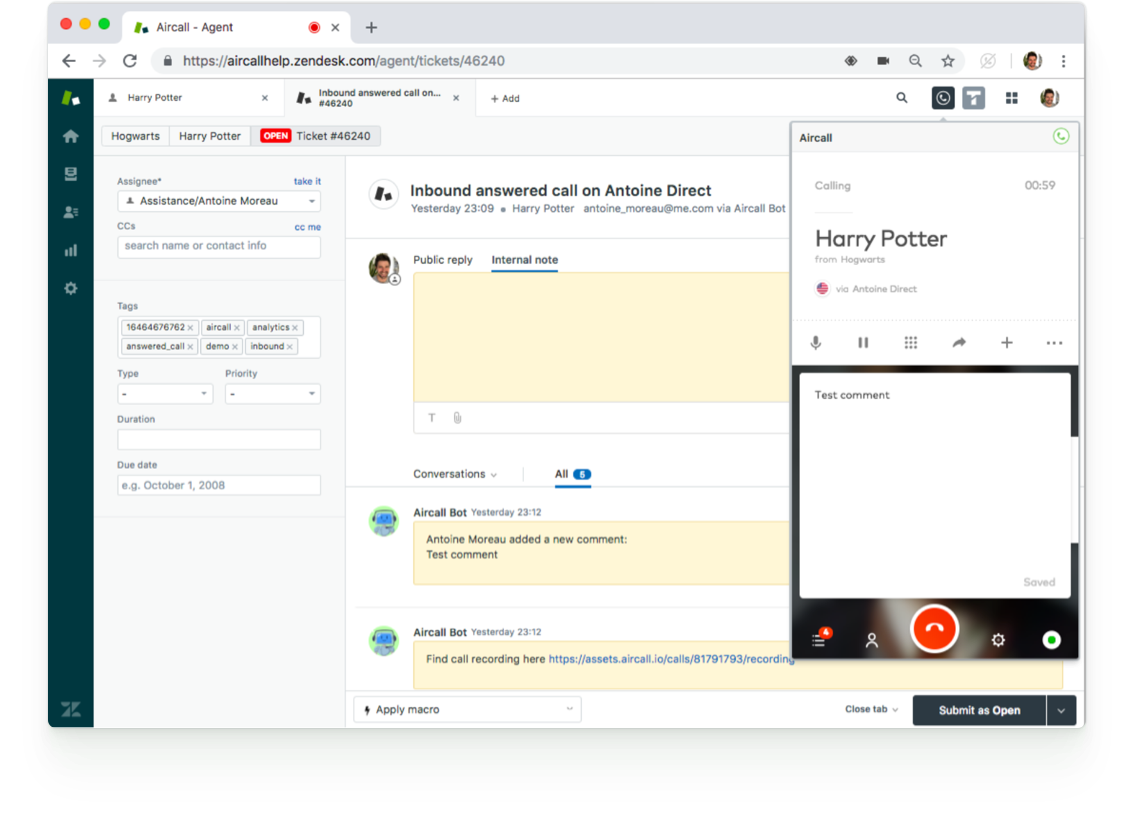Transfer the call with the arrow icon

(958, 343)
